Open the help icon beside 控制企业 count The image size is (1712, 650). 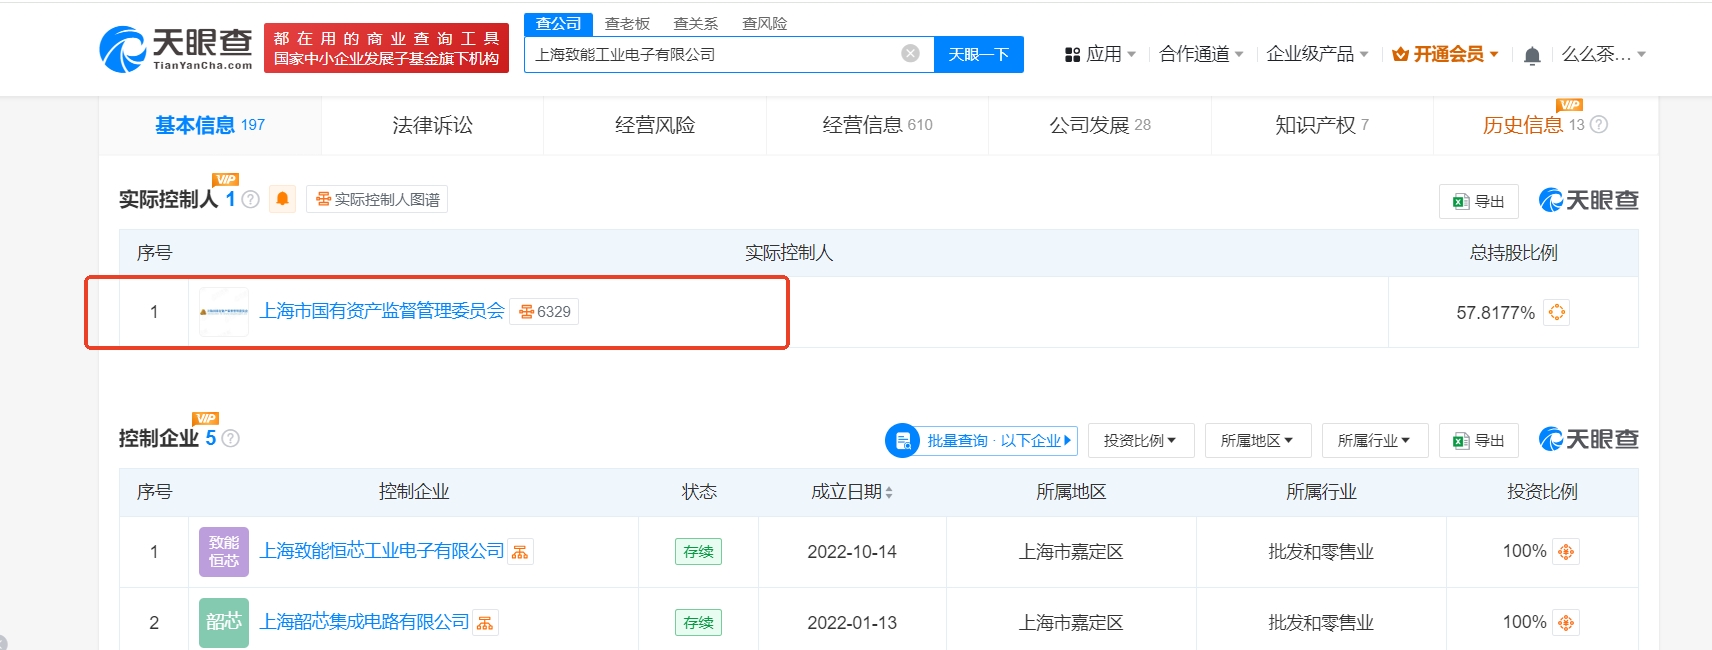[x=231, y=438]
